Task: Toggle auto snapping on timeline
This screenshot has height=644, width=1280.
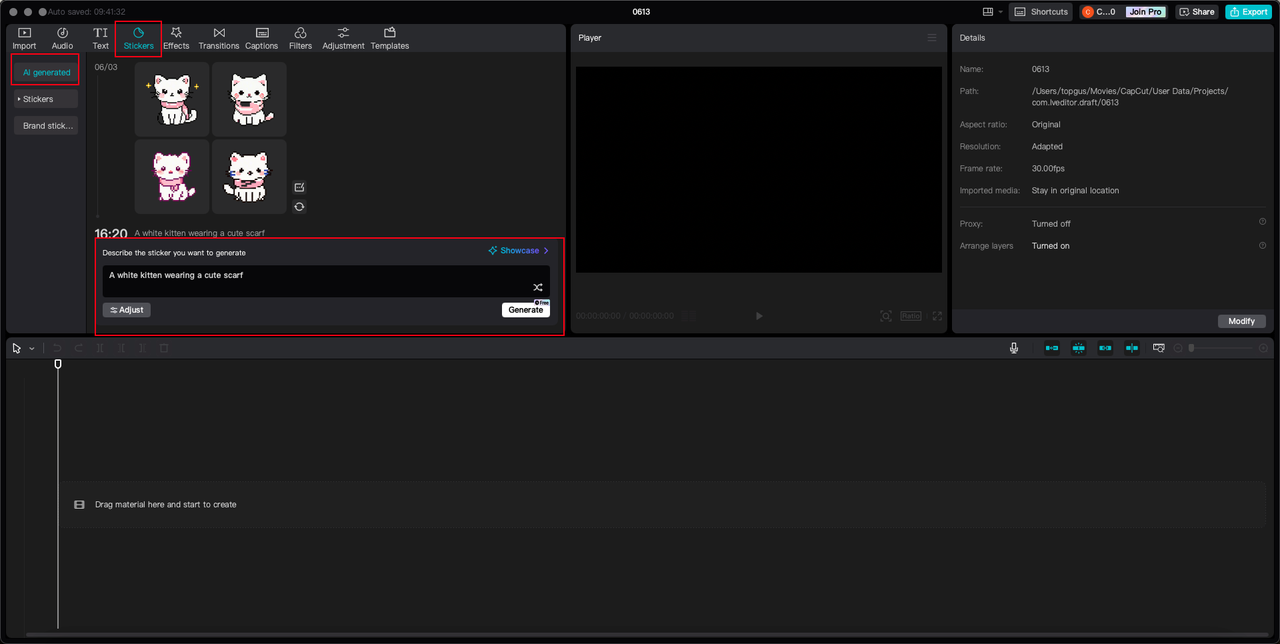Action: tap(1079, 348)
